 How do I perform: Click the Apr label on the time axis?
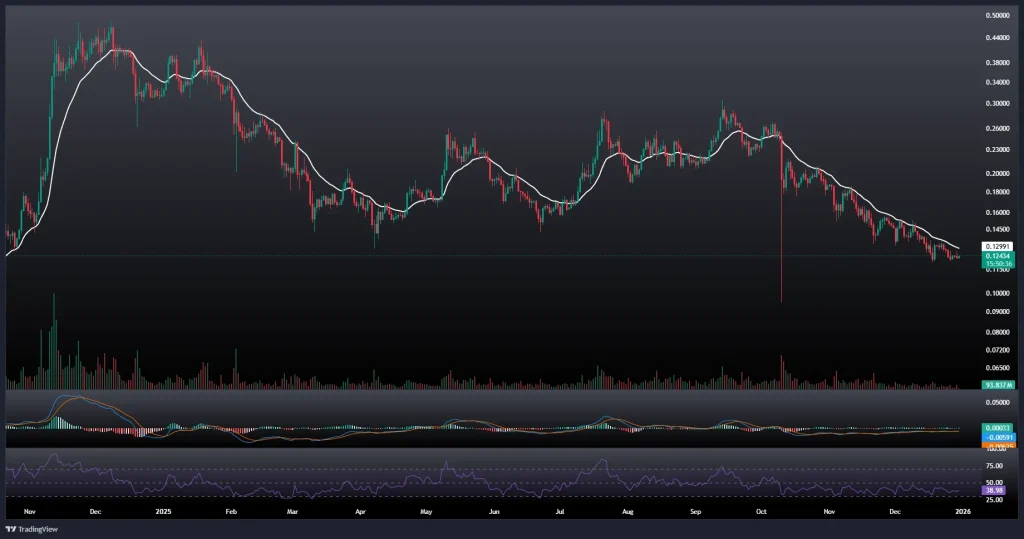[x=358, y=510]
